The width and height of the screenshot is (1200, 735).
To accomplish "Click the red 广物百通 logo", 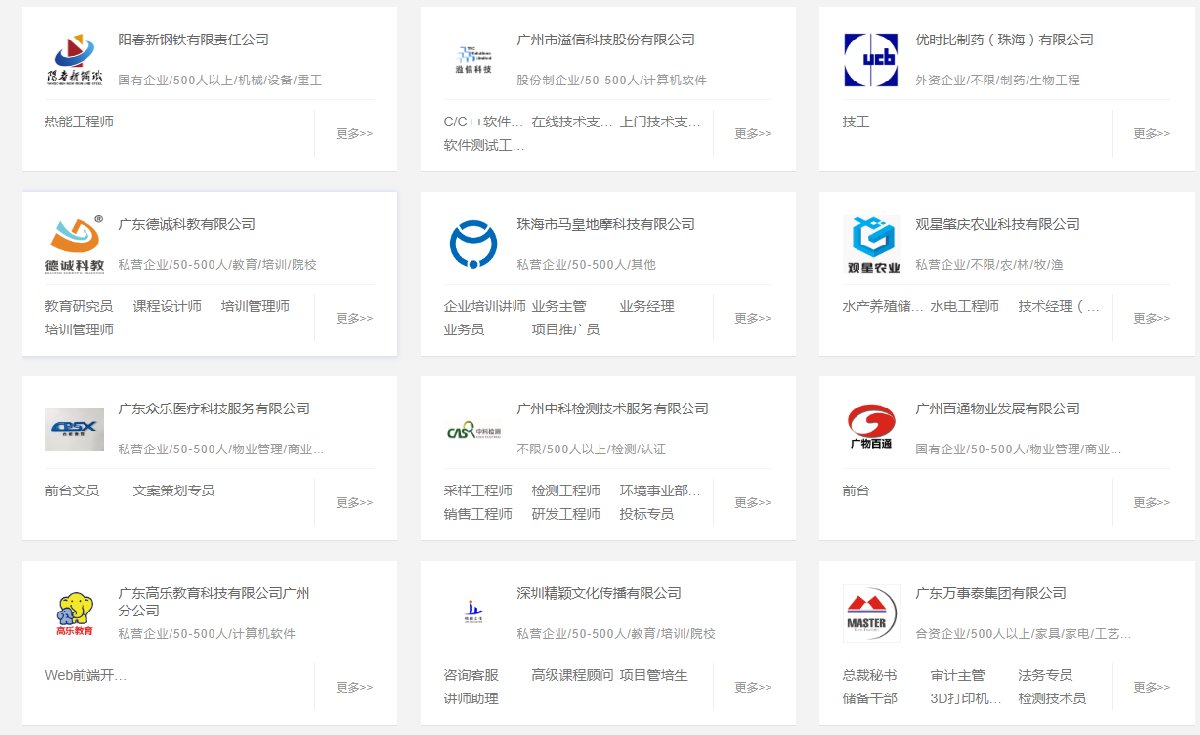I will pyautogui.click(x=869, y=424).
